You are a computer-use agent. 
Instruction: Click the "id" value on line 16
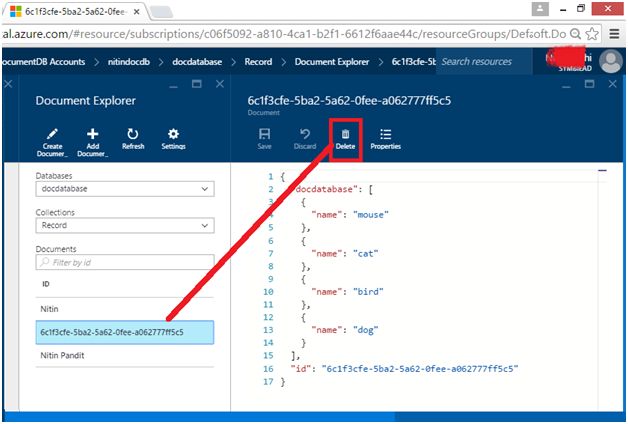[420, 369]
